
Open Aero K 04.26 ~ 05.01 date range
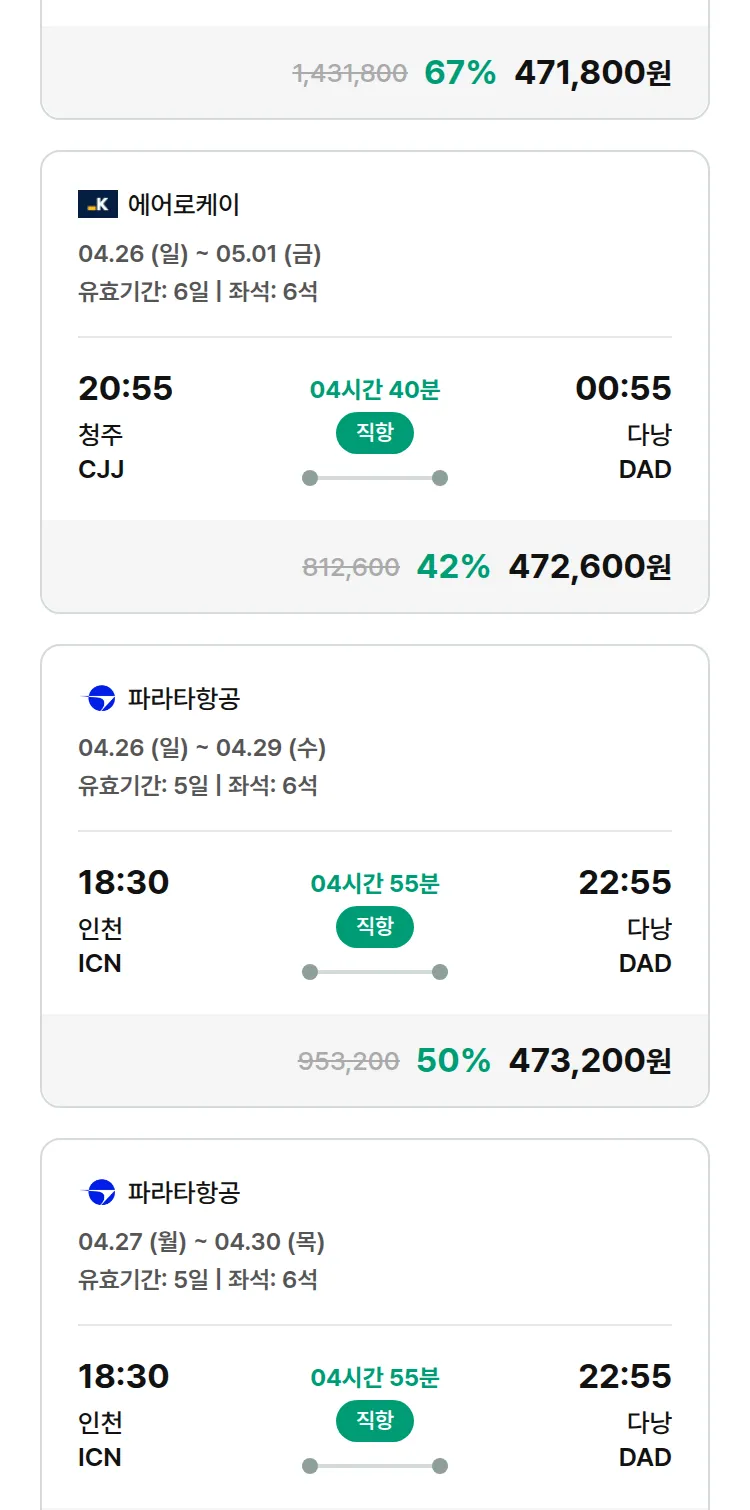pos(199,254)
